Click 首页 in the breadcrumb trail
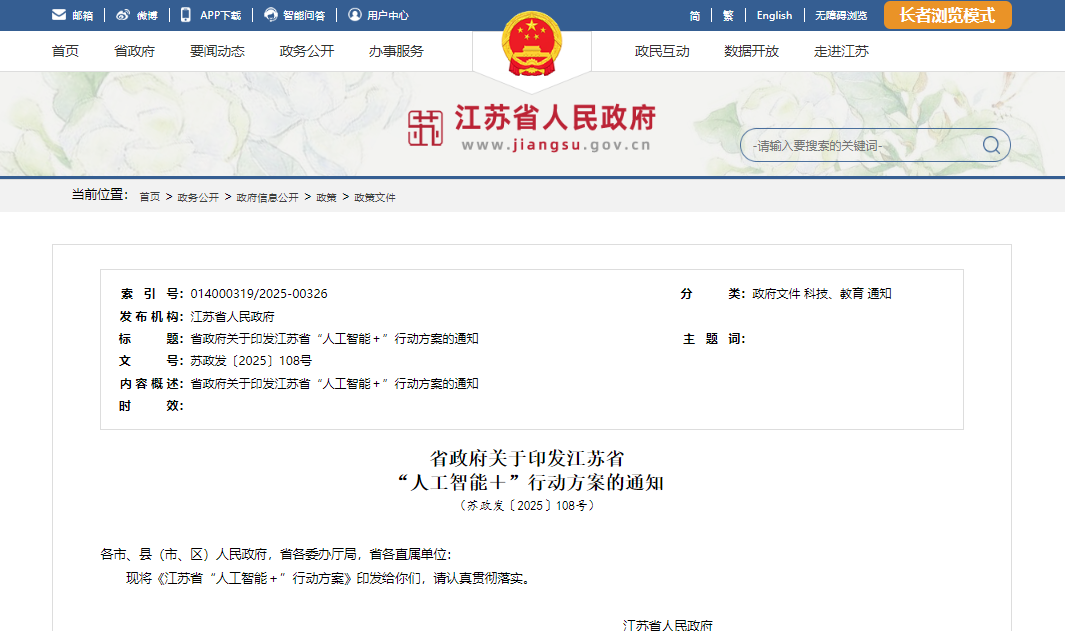The width and height of the screenshot is (1065, 631). [149, 198]
